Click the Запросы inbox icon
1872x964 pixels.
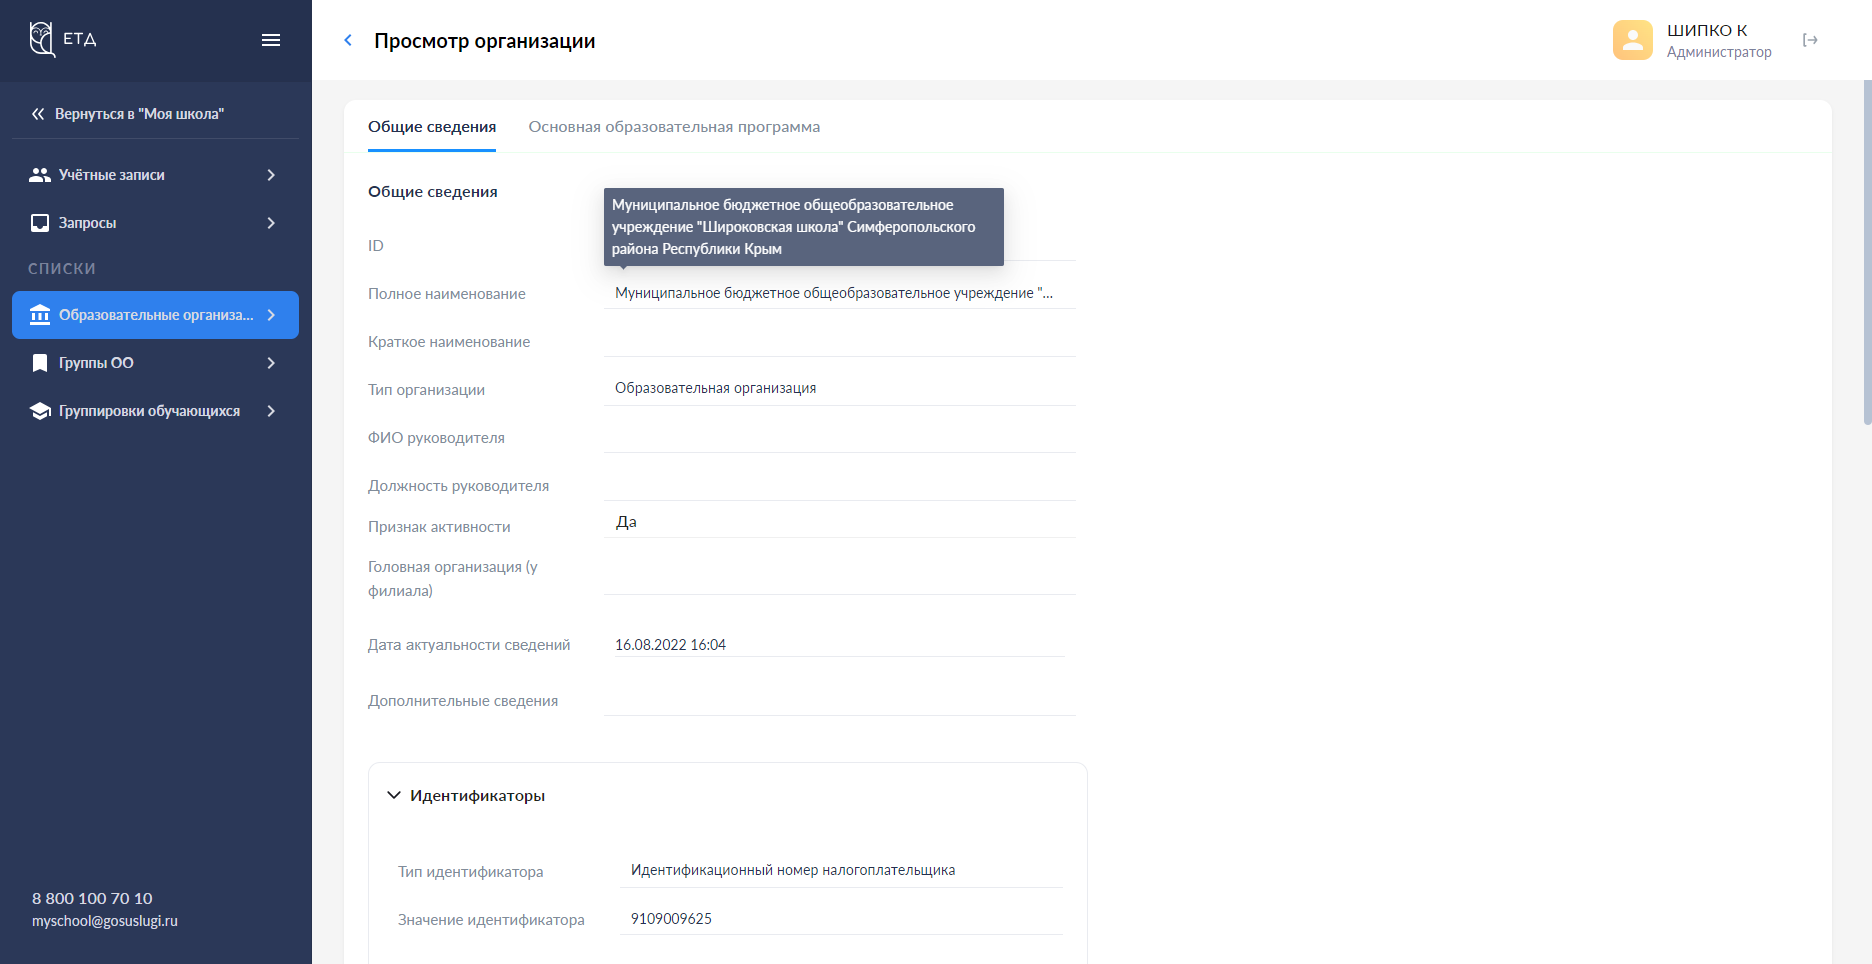click(40, 223)
